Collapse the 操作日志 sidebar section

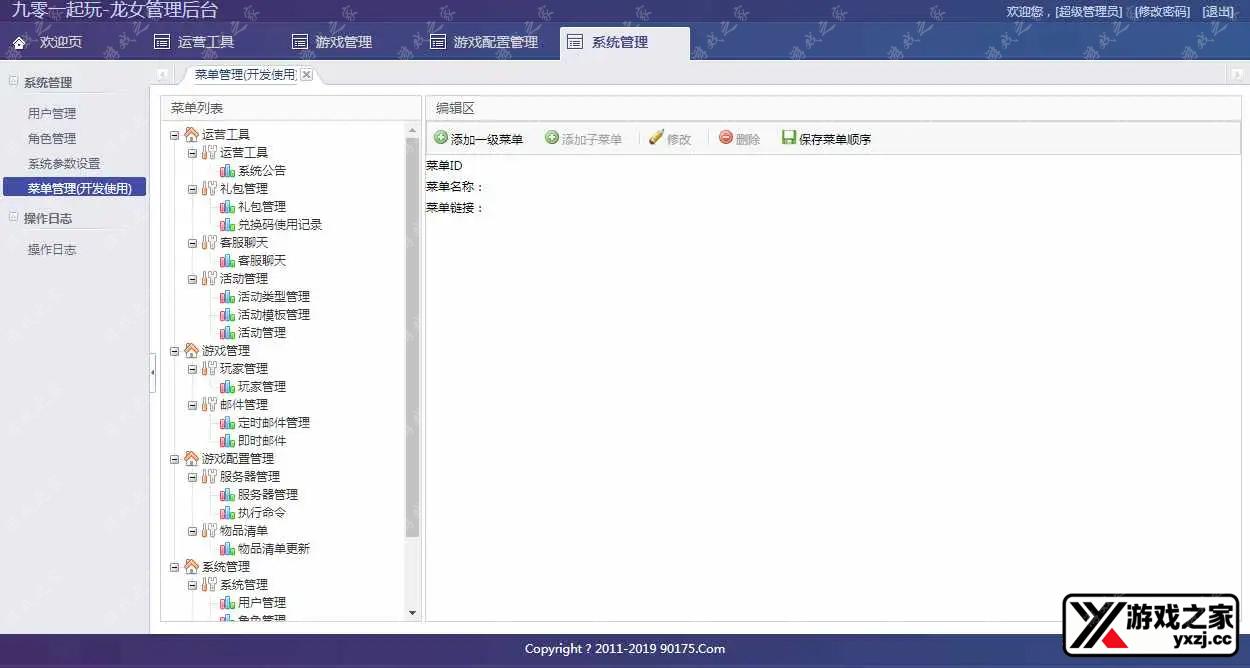coord(14,217)
